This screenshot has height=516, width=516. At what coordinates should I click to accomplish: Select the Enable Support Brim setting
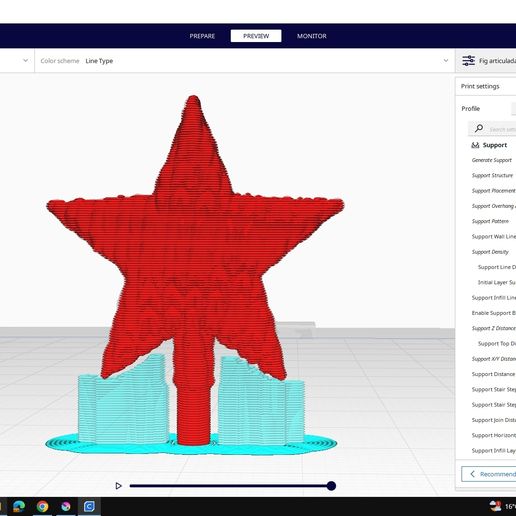click(494, 313)
